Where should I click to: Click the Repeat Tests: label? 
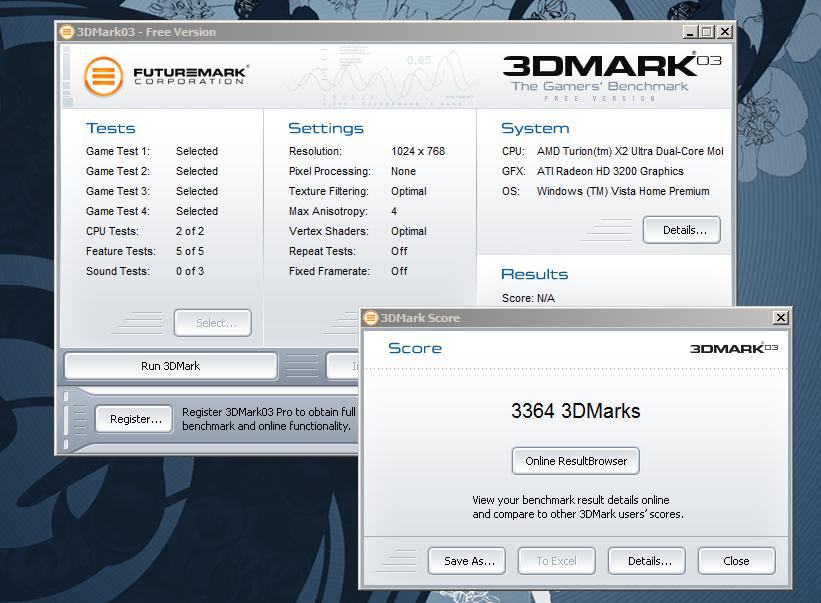click(322, 251)
